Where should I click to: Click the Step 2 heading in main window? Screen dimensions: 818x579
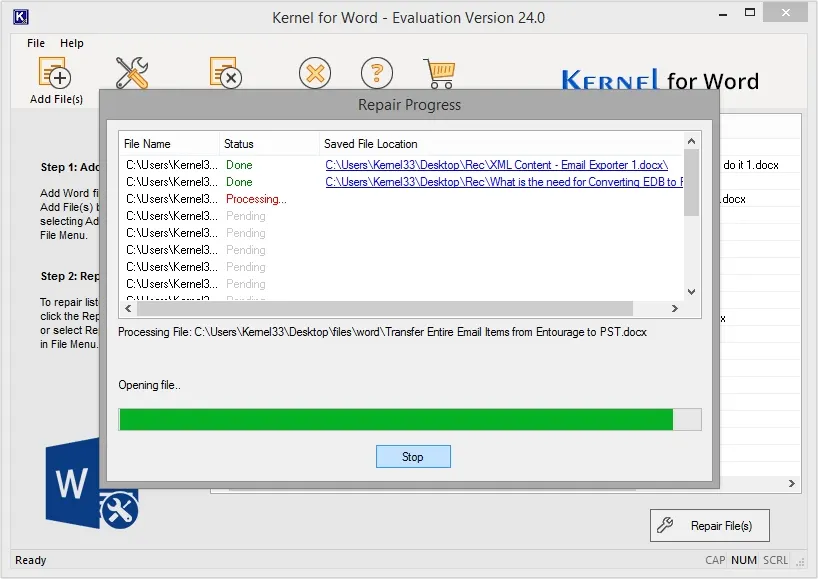tap(69, 276)
